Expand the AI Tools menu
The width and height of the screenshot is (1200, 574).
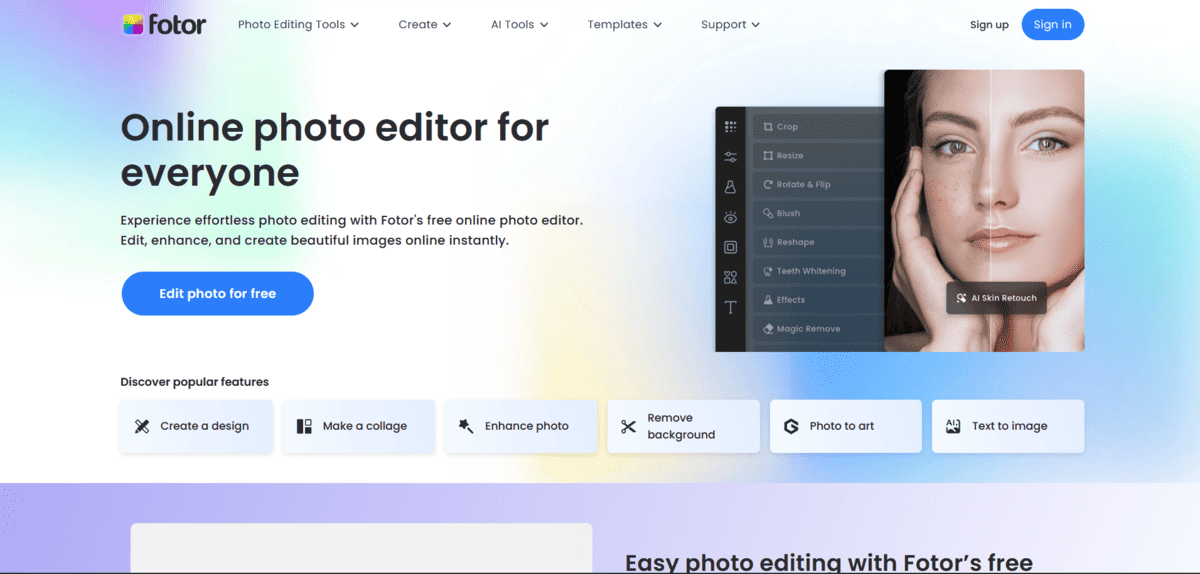tap(519, 25)
